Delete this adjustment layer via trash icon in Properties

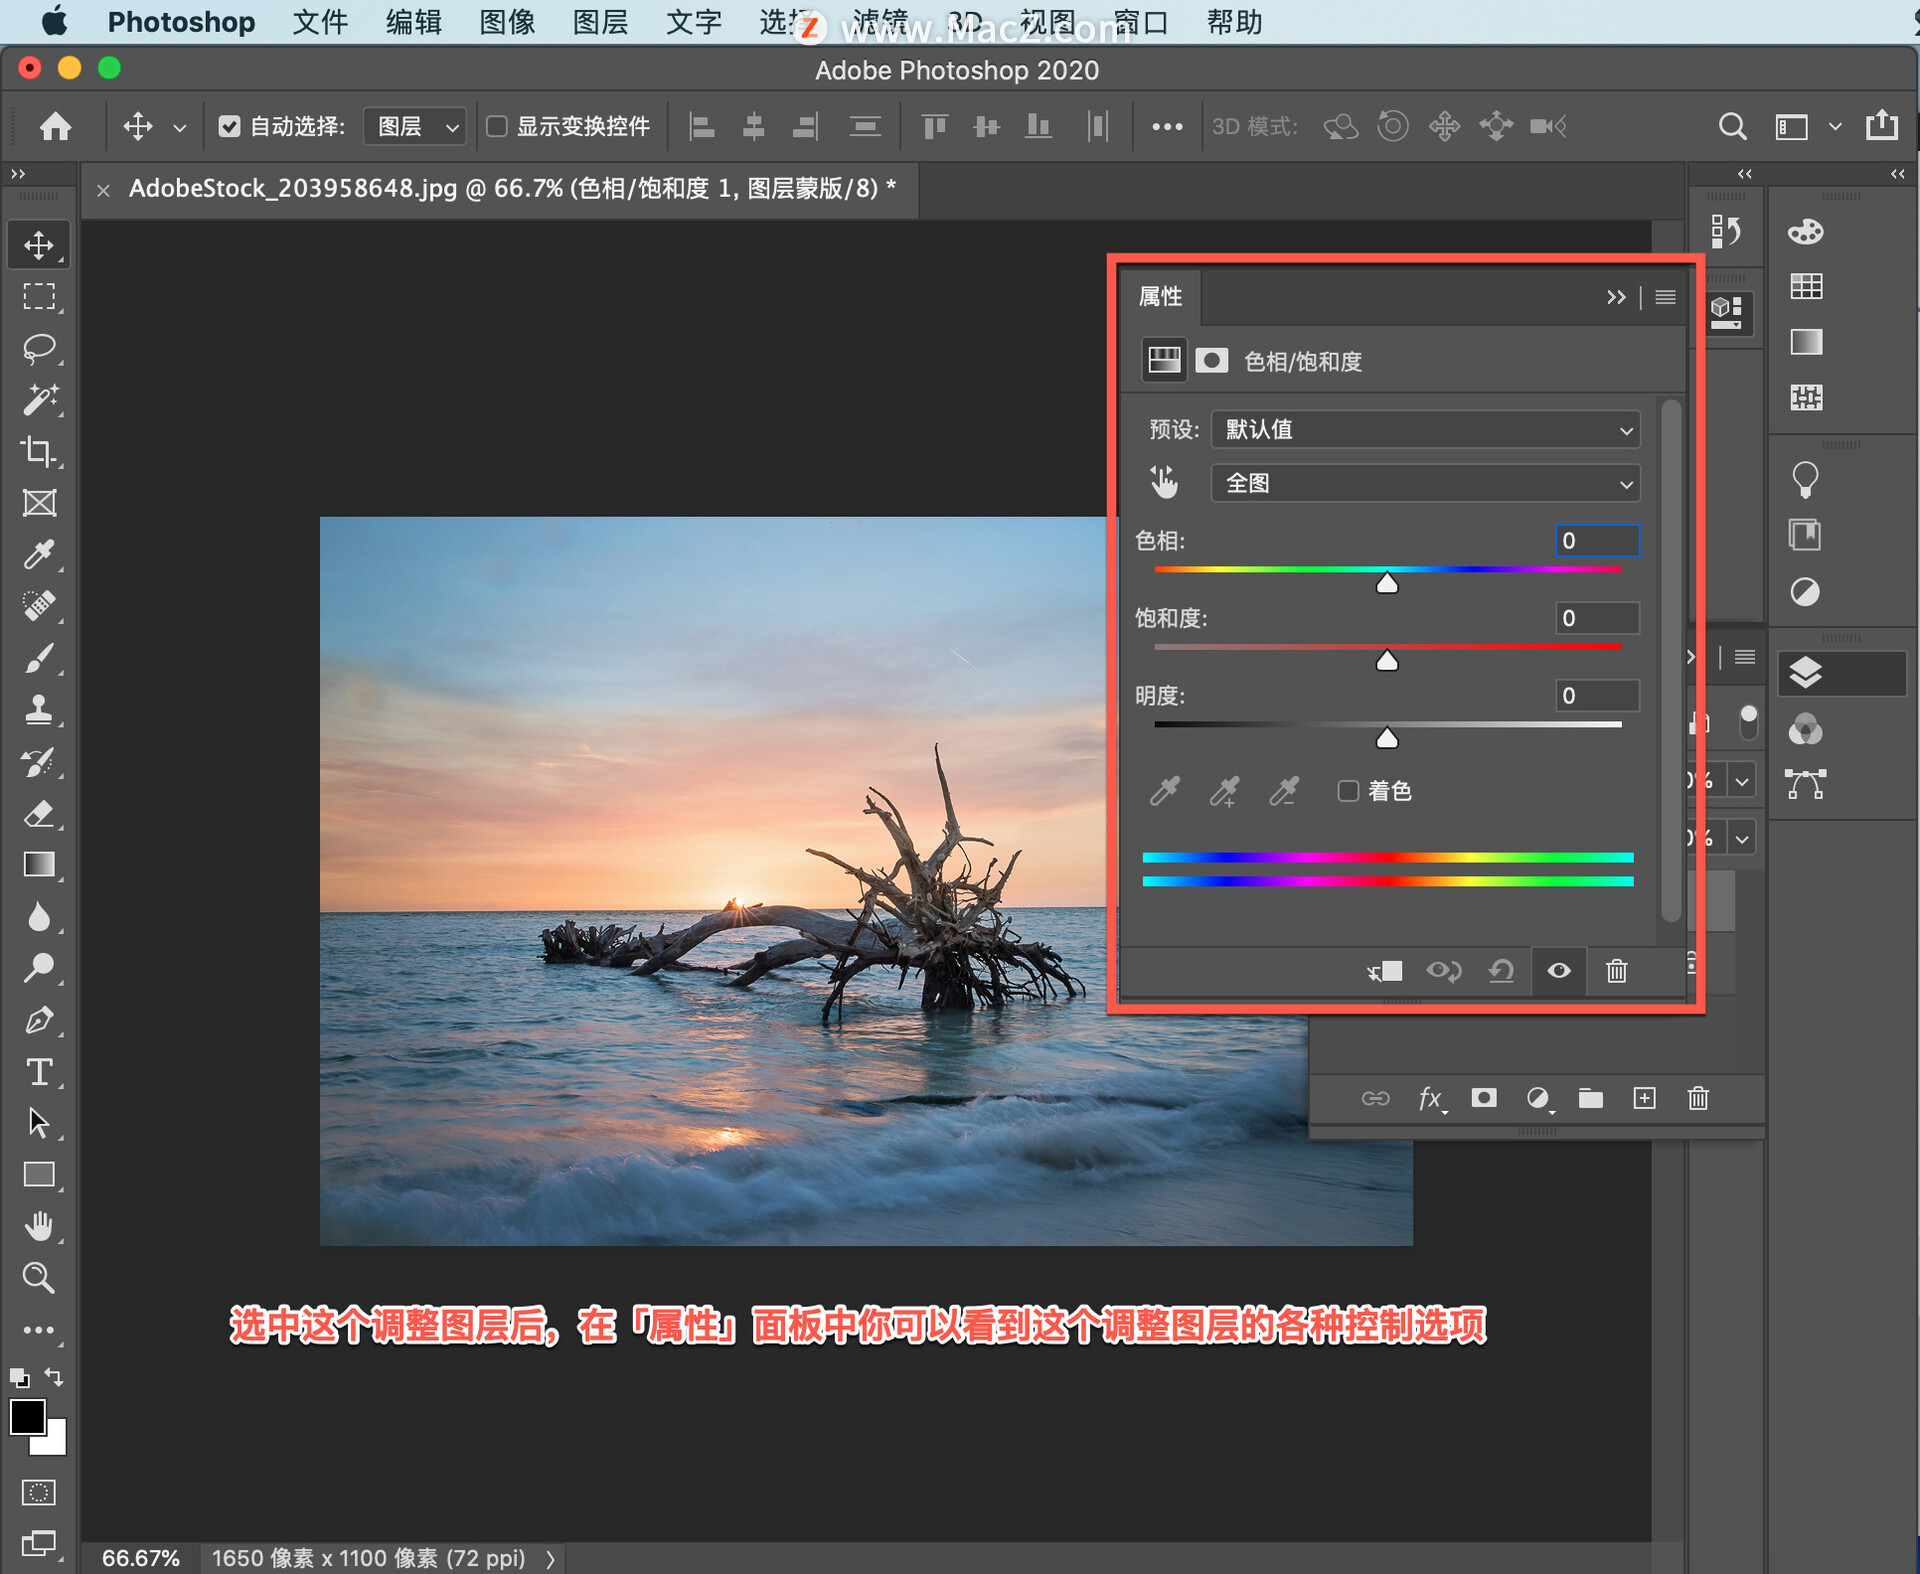pos(1616,971)
